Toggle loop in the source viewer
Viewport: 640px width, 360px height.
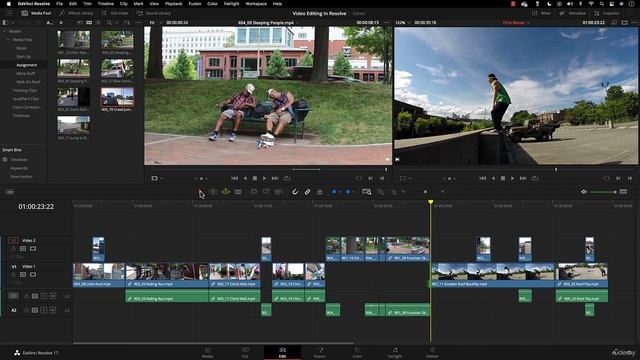click(287, 178)
